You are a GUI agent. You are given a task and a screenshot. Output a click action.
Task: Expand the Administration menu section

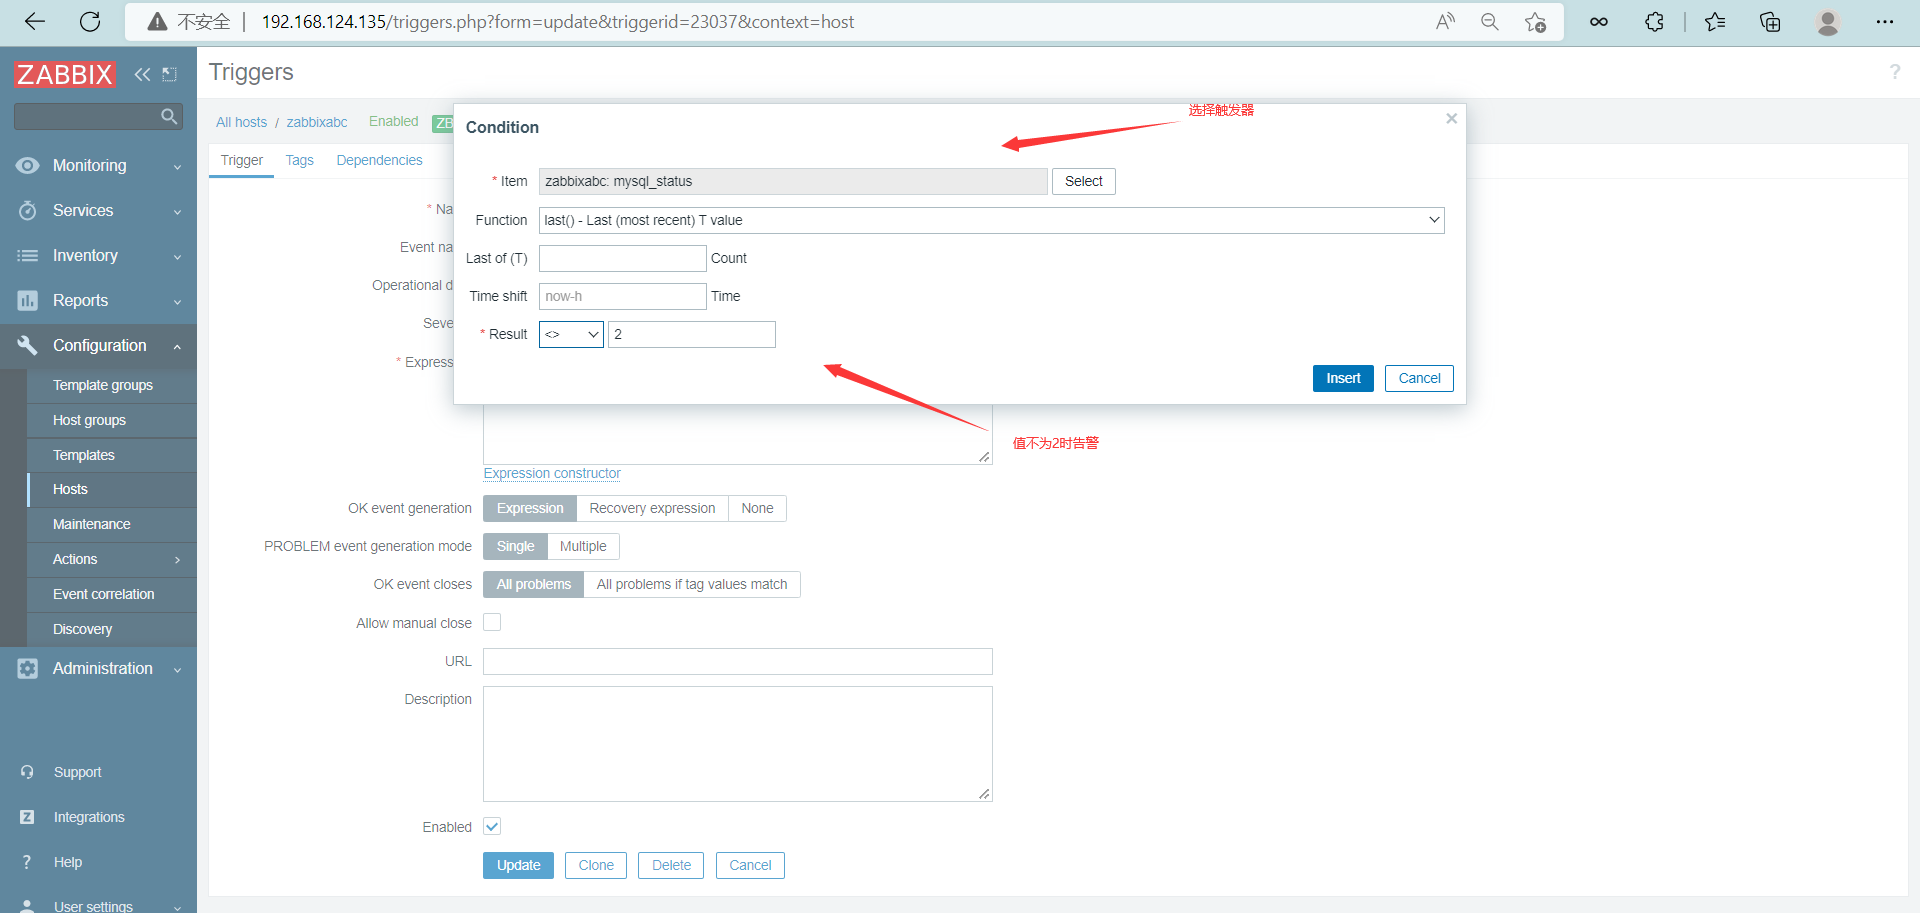[177, 670]
